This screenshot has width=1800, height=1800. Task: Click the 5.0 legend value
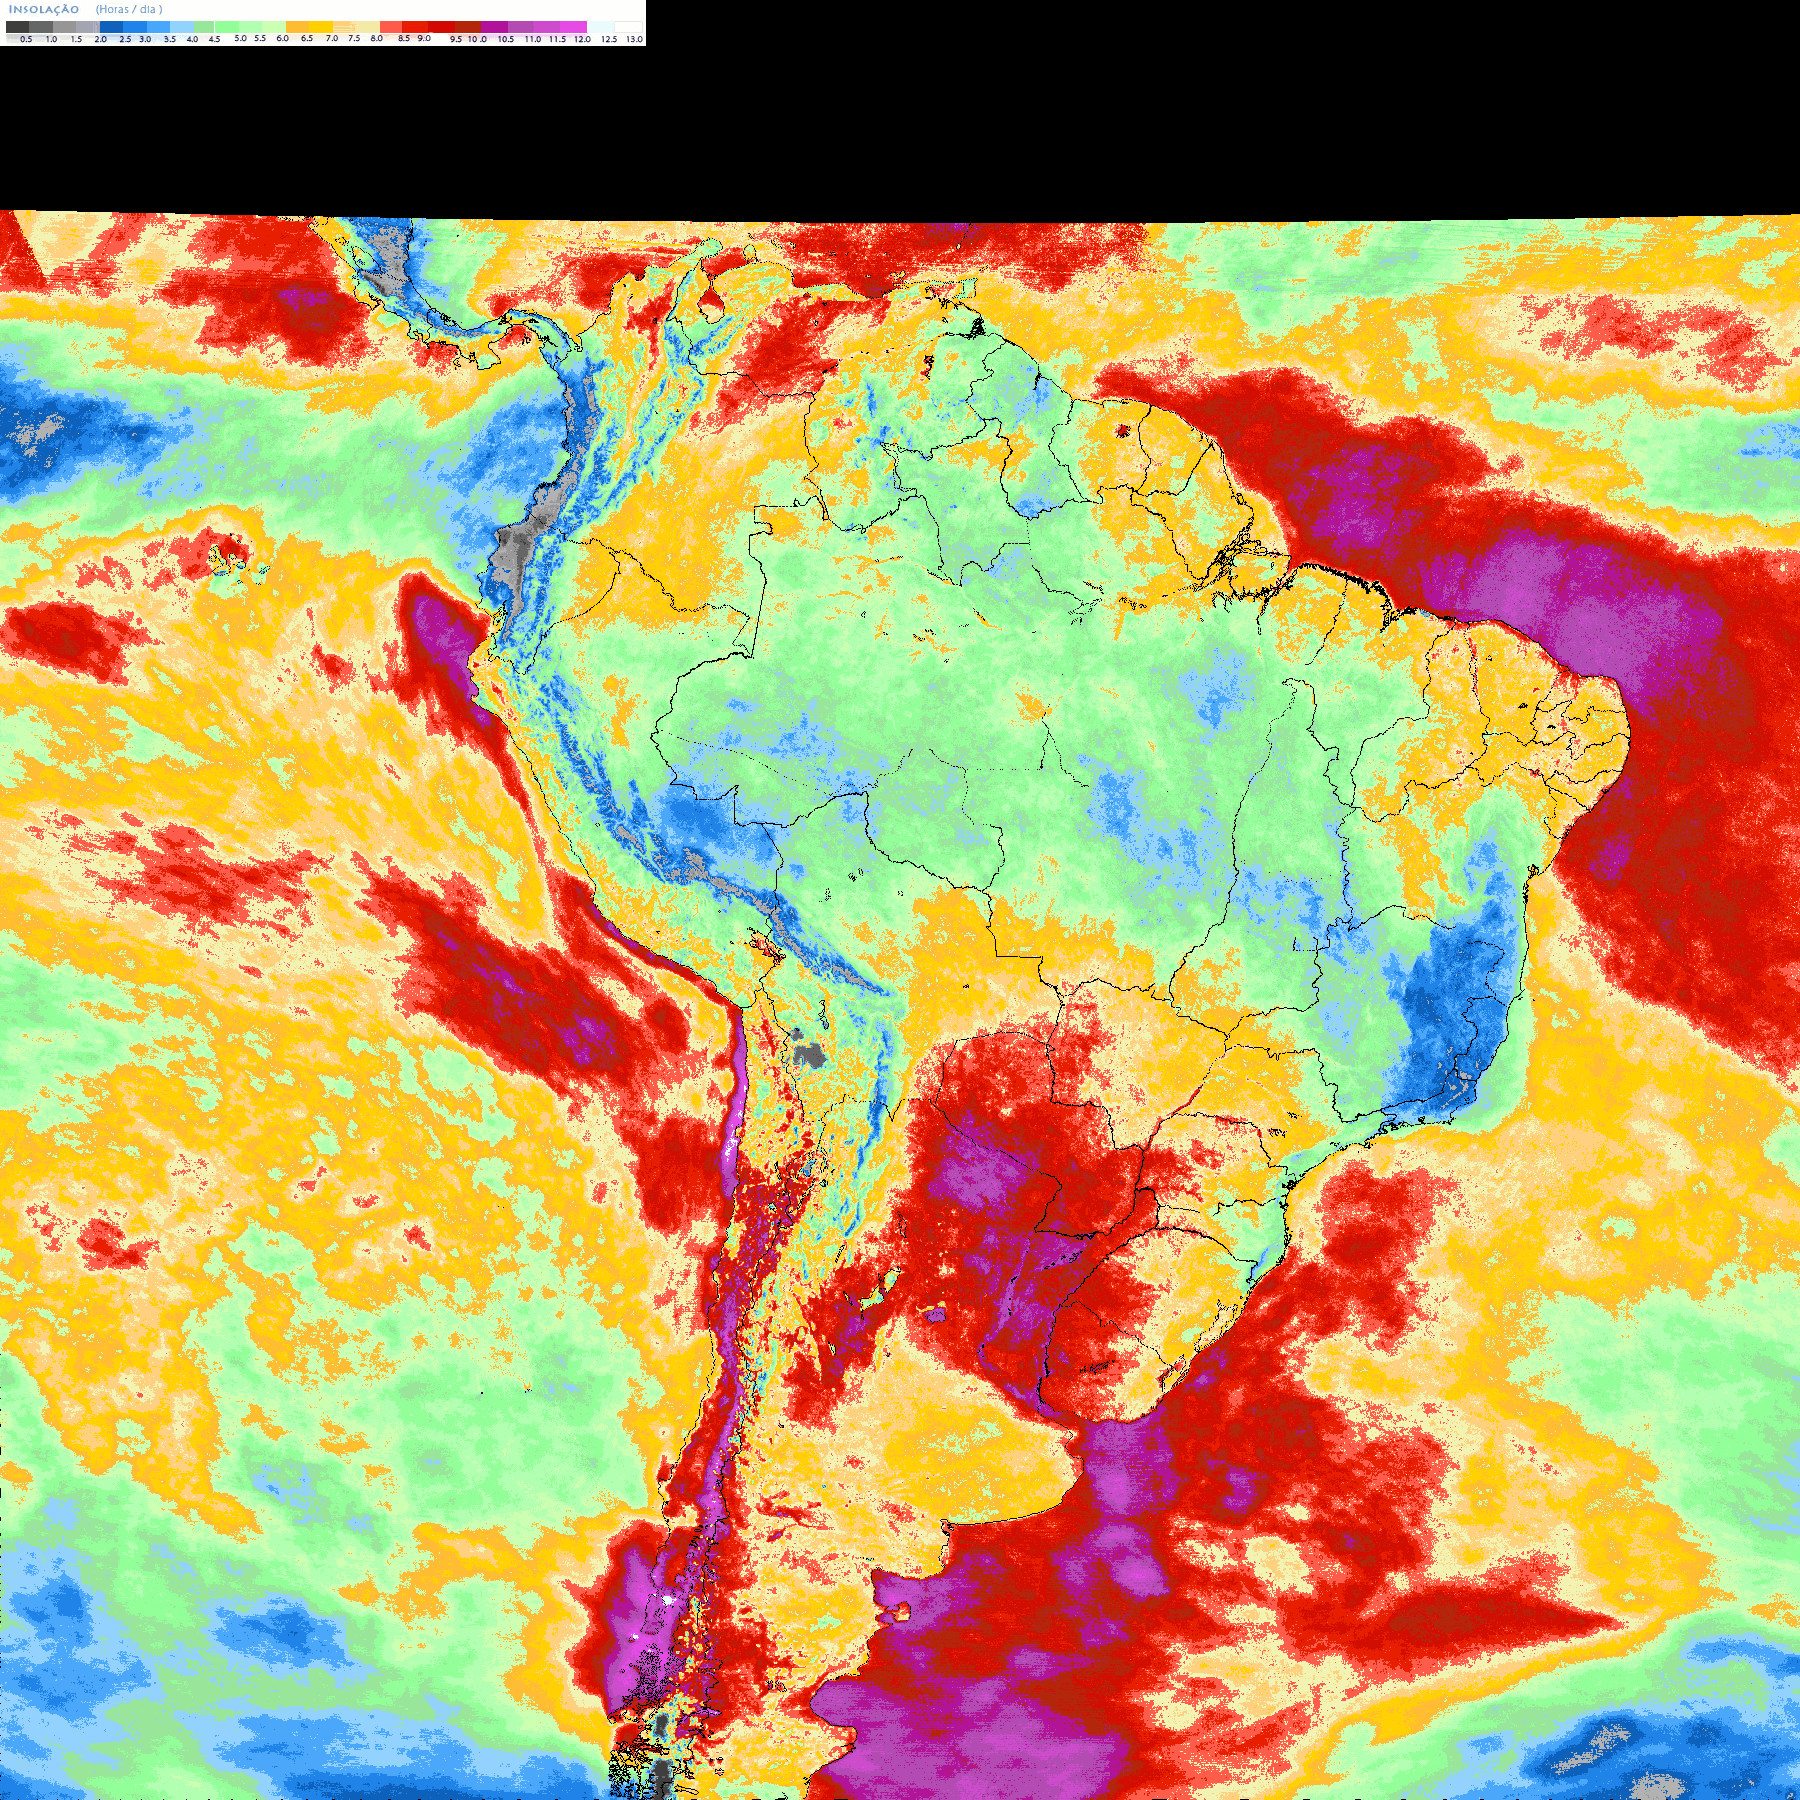click(x=240, y=38)
